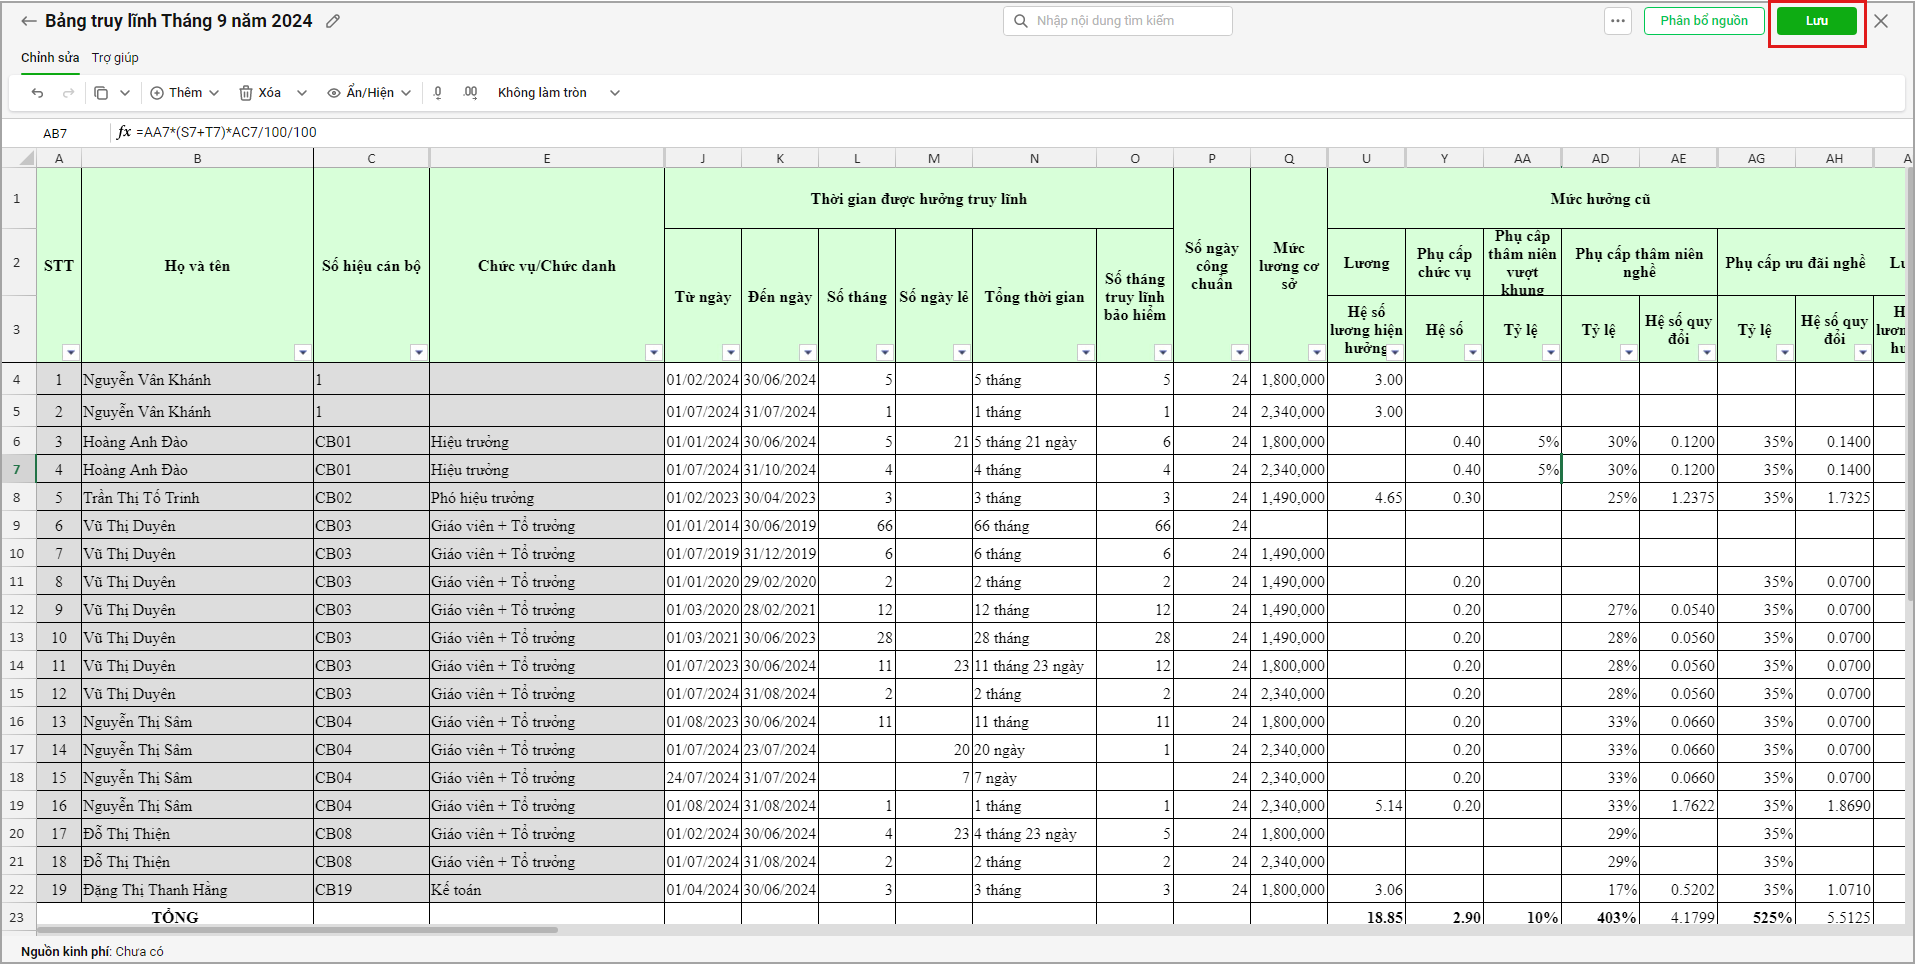Click the decrease decimal places icon

(x=438, y=93)
